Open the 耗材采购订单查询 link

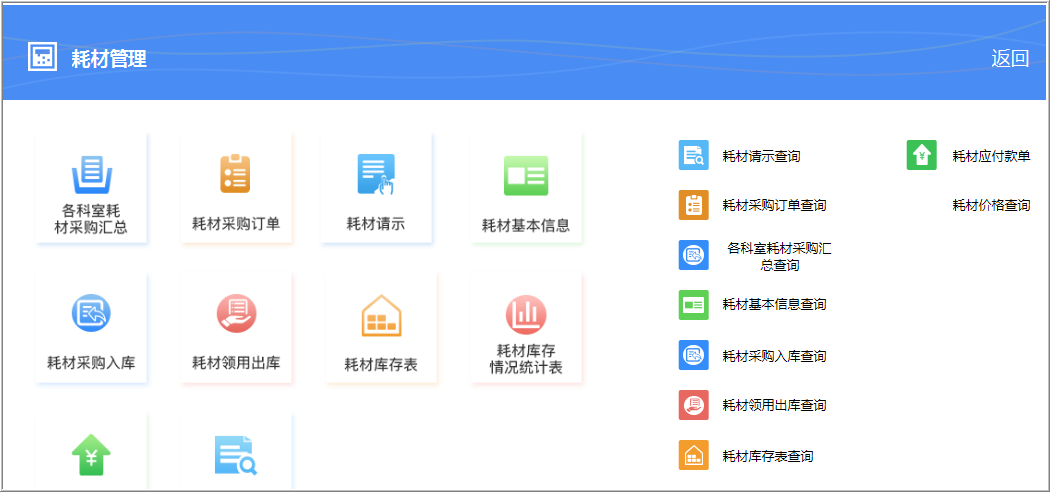(x=774, y=206)
